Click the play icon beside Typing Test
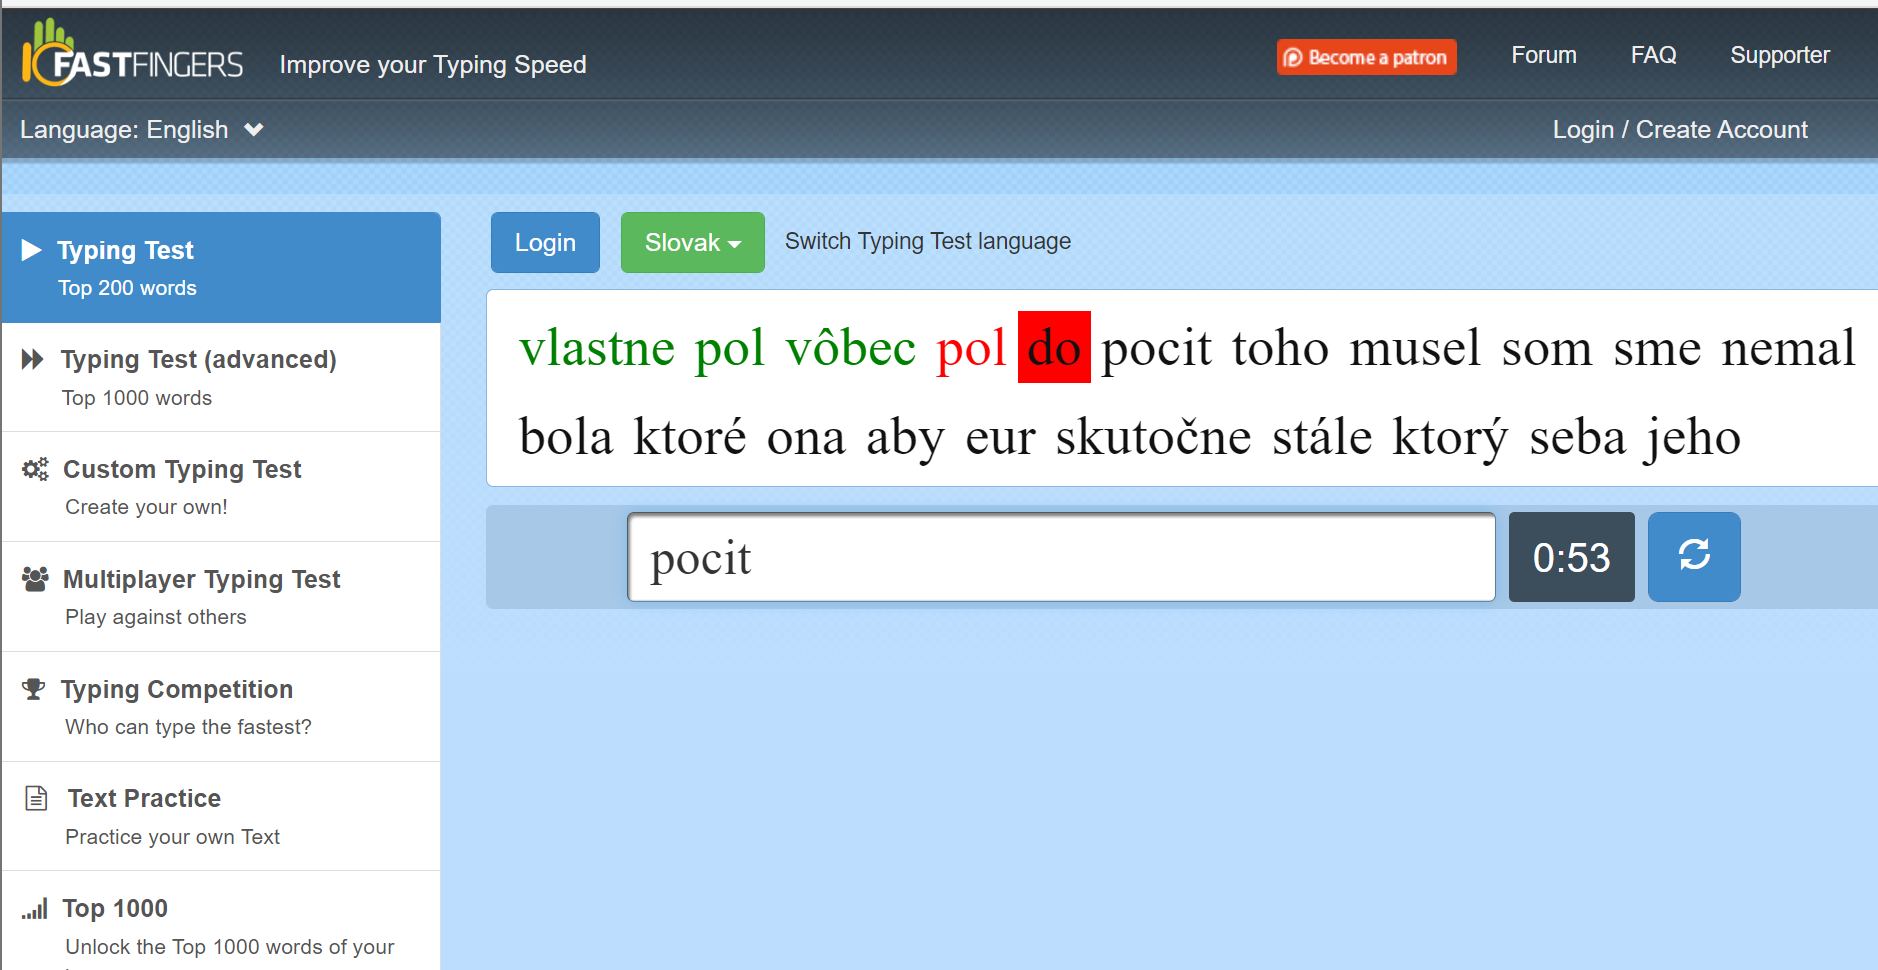 (32, 250)
